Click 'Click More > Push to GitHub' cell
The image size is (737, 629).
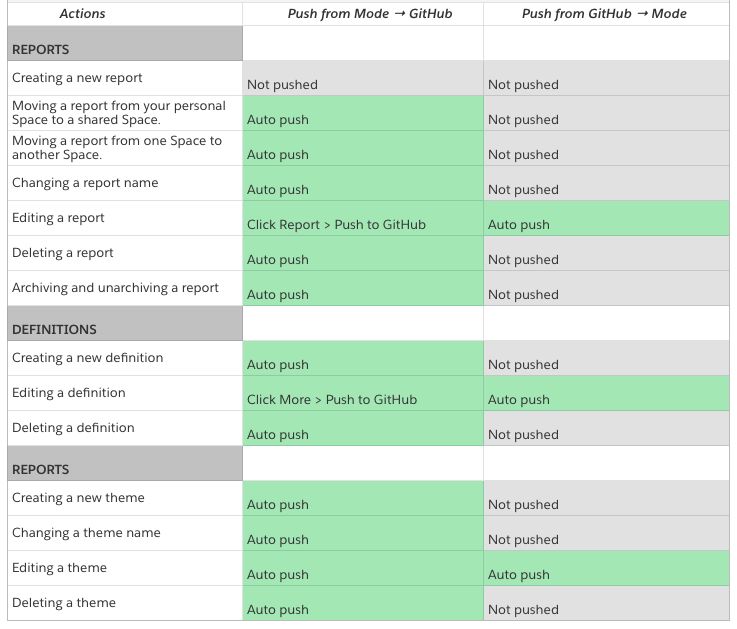click(x=363, y=393)
